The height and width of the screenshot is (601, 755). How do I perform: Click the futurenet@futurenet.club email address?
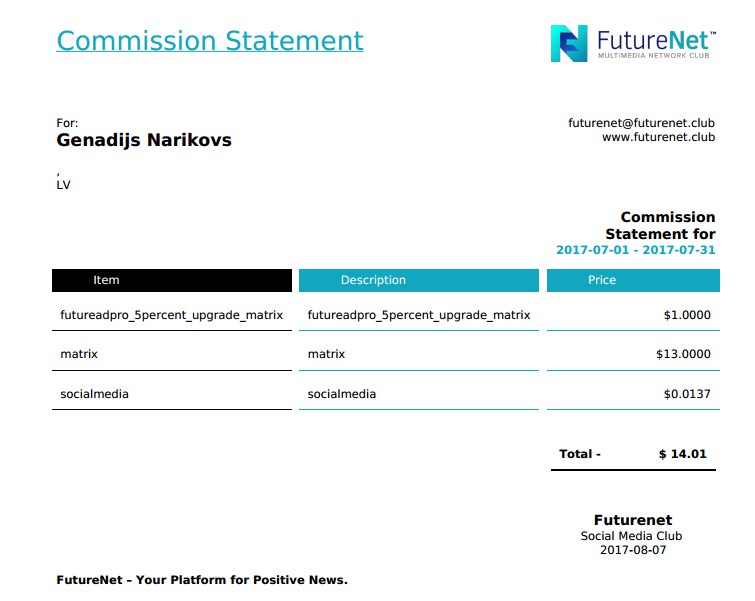pos(641,123)
